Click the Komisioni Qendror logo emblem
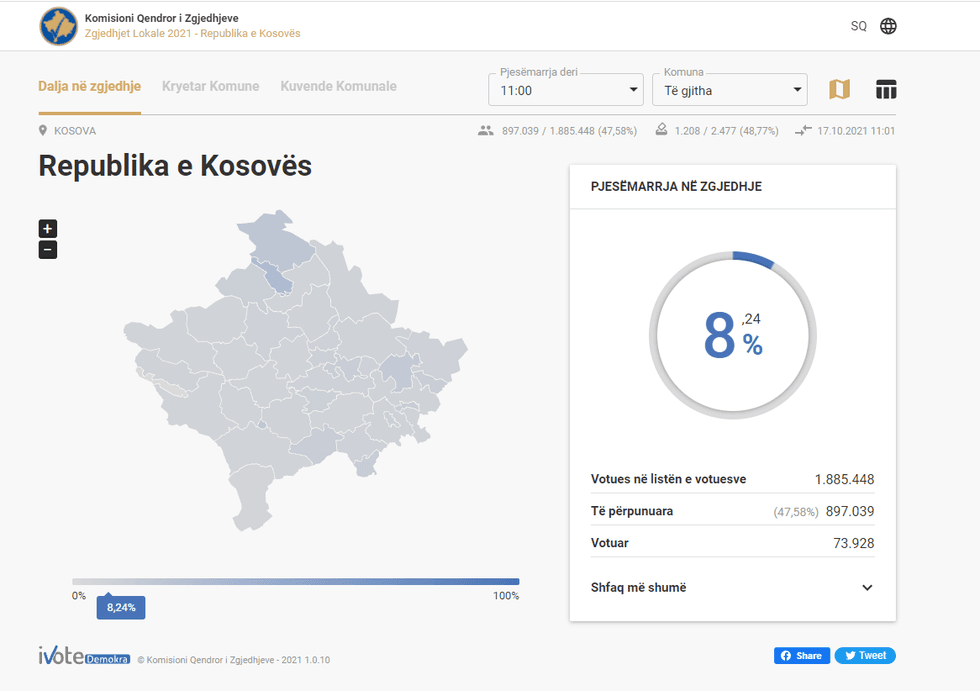The image size is (980, 691). pos(58,26)
